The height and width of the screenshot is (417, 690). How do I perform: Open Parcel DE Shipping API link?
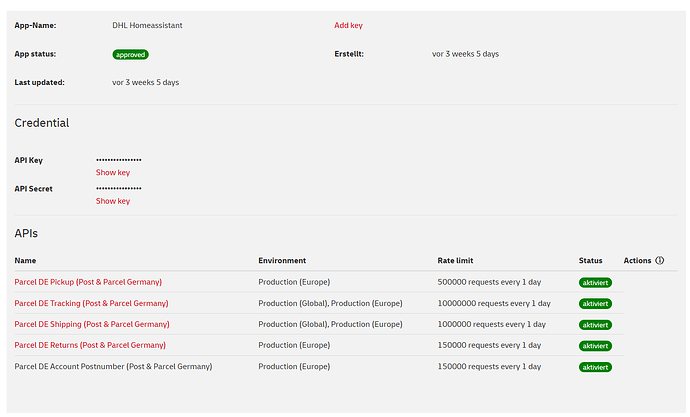[92, 324]
